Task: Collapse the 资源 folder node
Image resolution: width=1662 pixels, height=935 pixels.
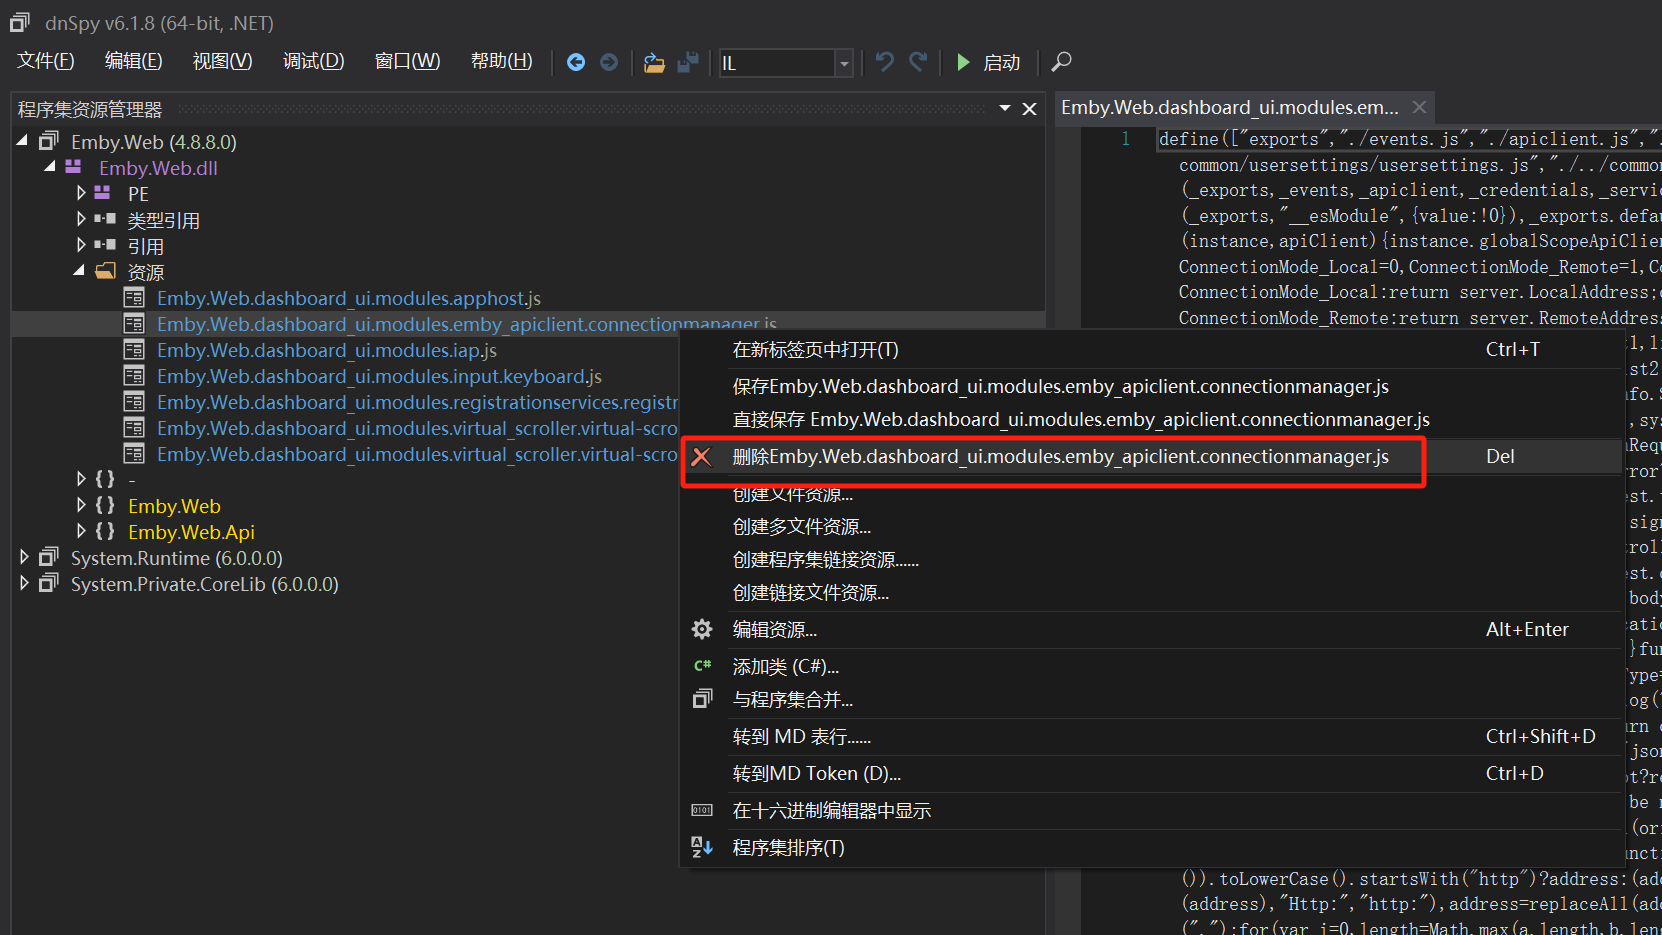Action: click(x=79, y=271)
